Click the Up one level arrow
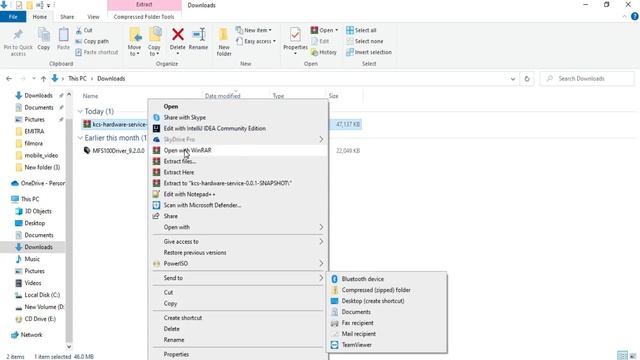640x360 pixels. coord(43,79)
